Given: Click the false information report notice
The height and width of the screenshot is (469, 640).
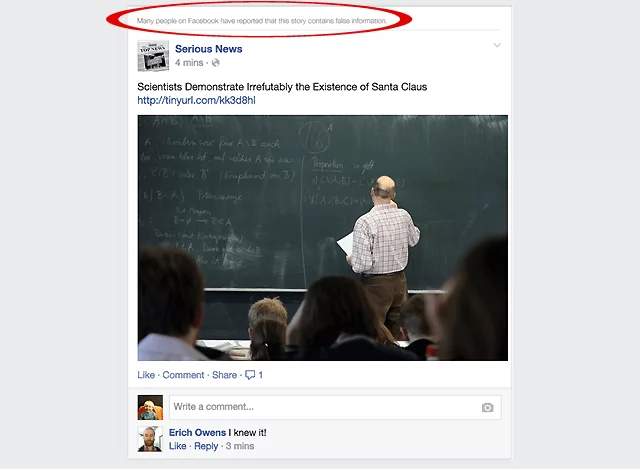Looking at the screenshot, I should coord(262,21).
